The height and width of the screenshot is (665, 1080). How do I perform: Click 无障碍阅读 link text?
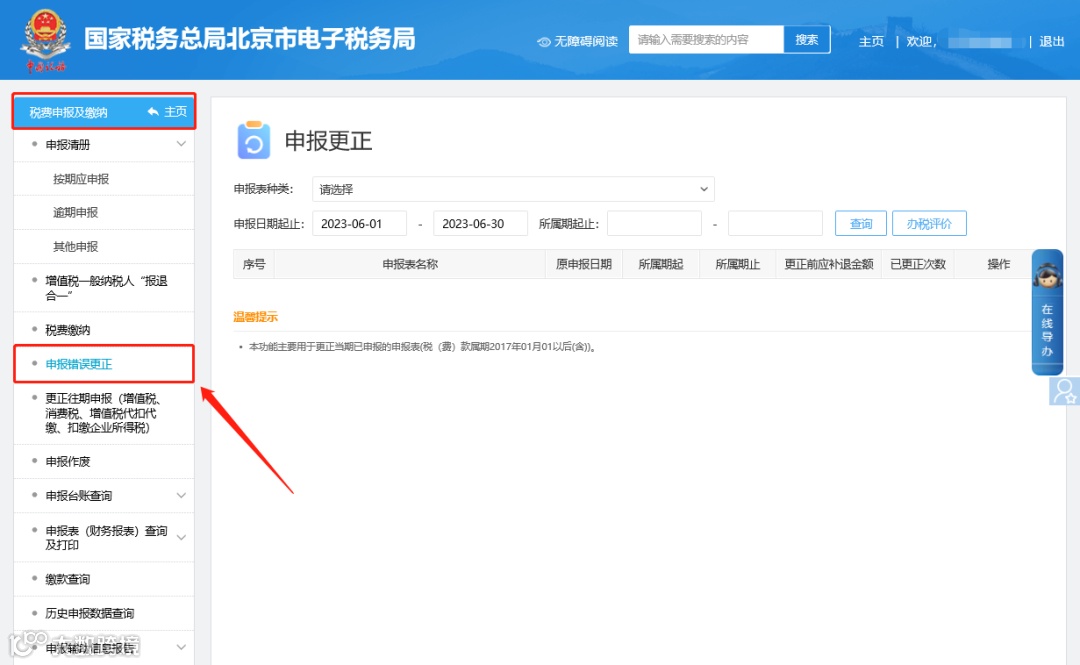point(586,41)
